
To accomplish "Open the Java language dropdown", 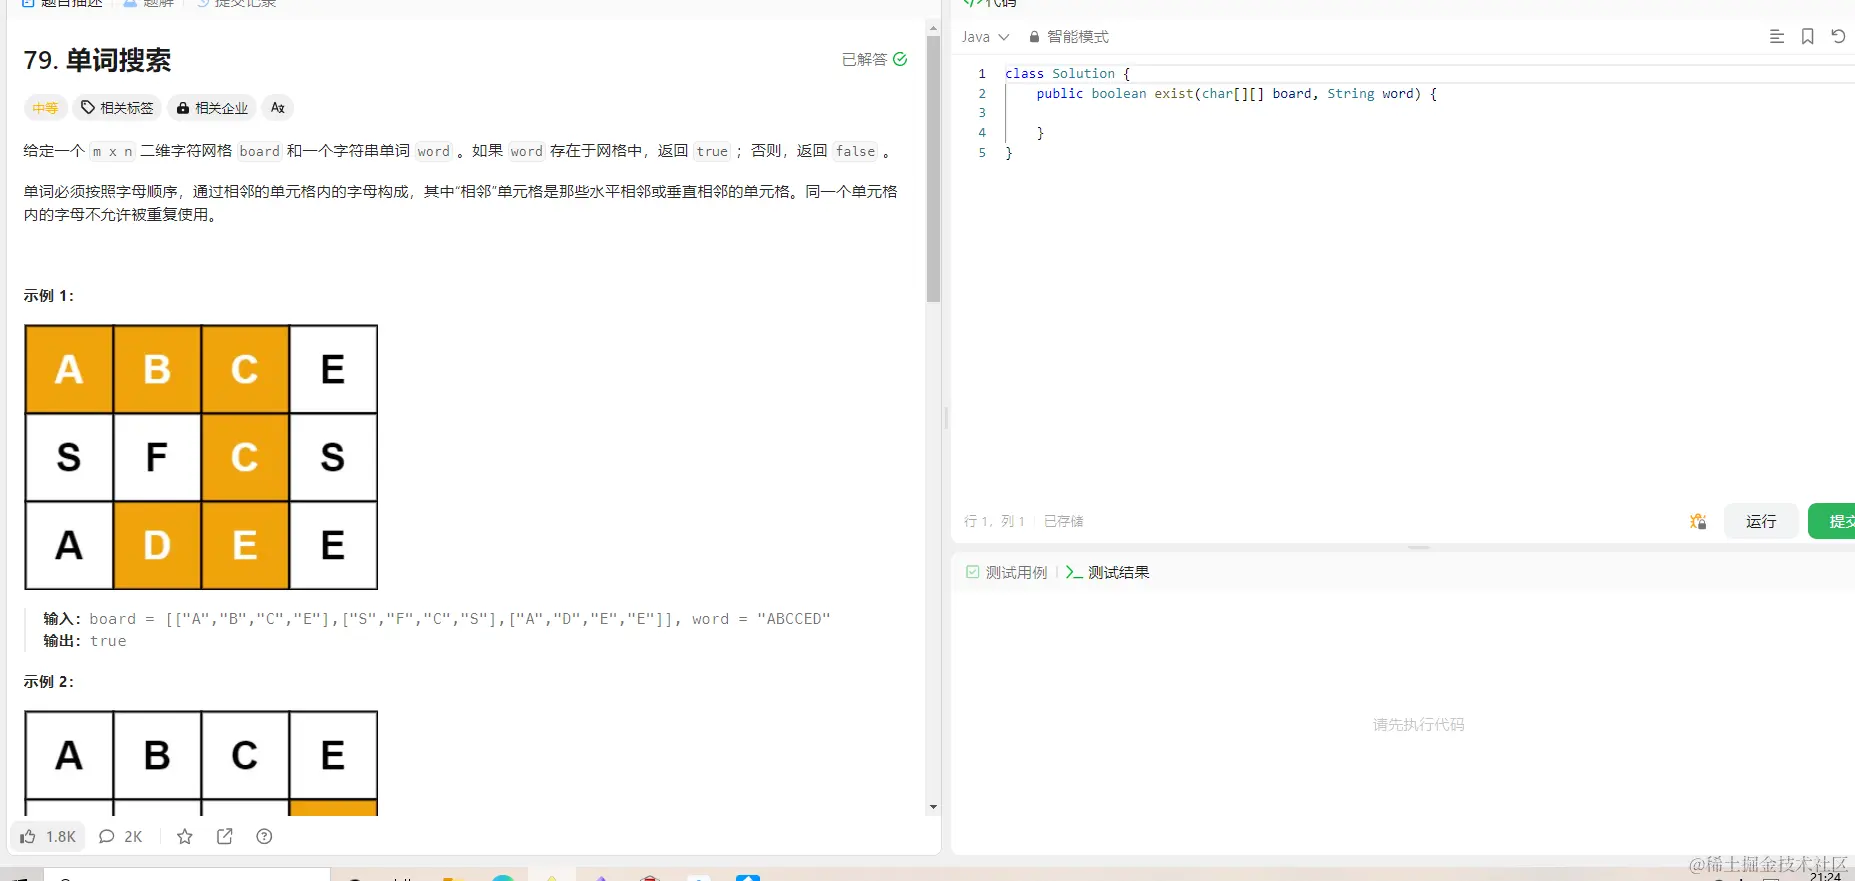I will [985, 37].
